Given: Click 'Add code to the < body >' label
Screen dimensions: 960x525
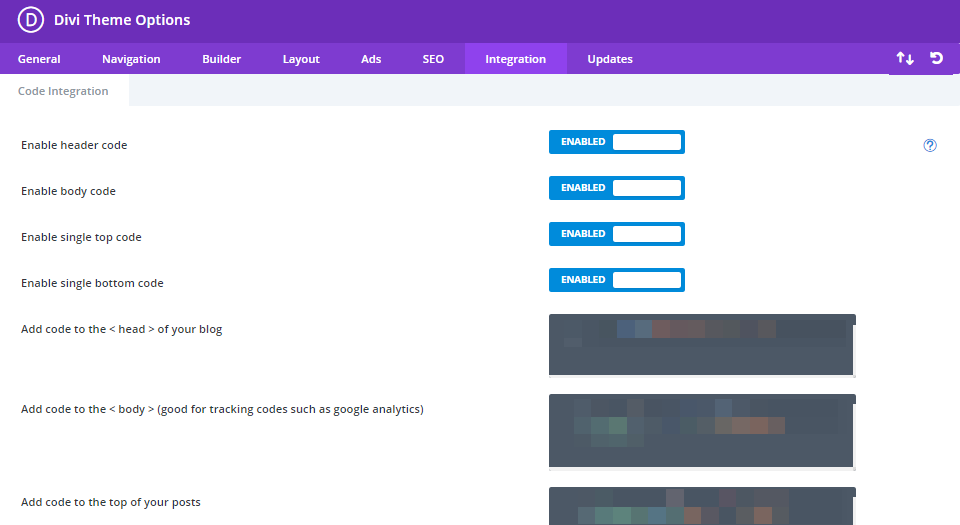Looking at the screenshot, I should coord(222,409).
